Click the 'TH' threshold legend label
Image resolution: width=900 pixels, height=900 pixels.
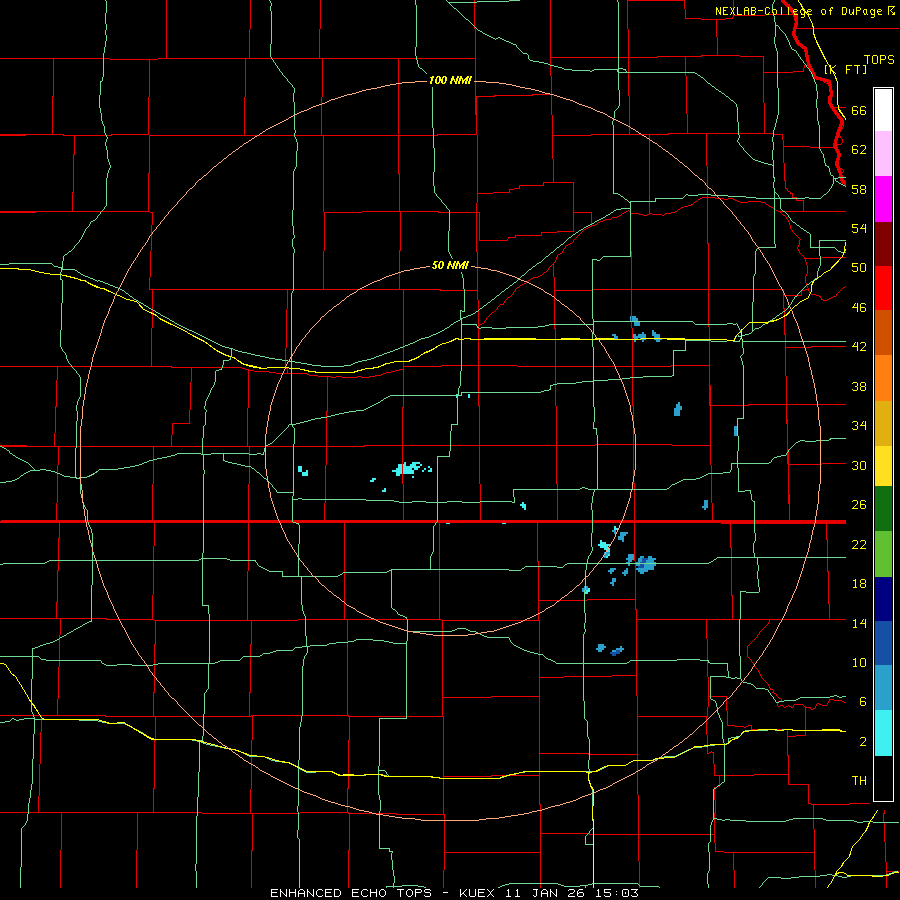(x=859, y=781)
